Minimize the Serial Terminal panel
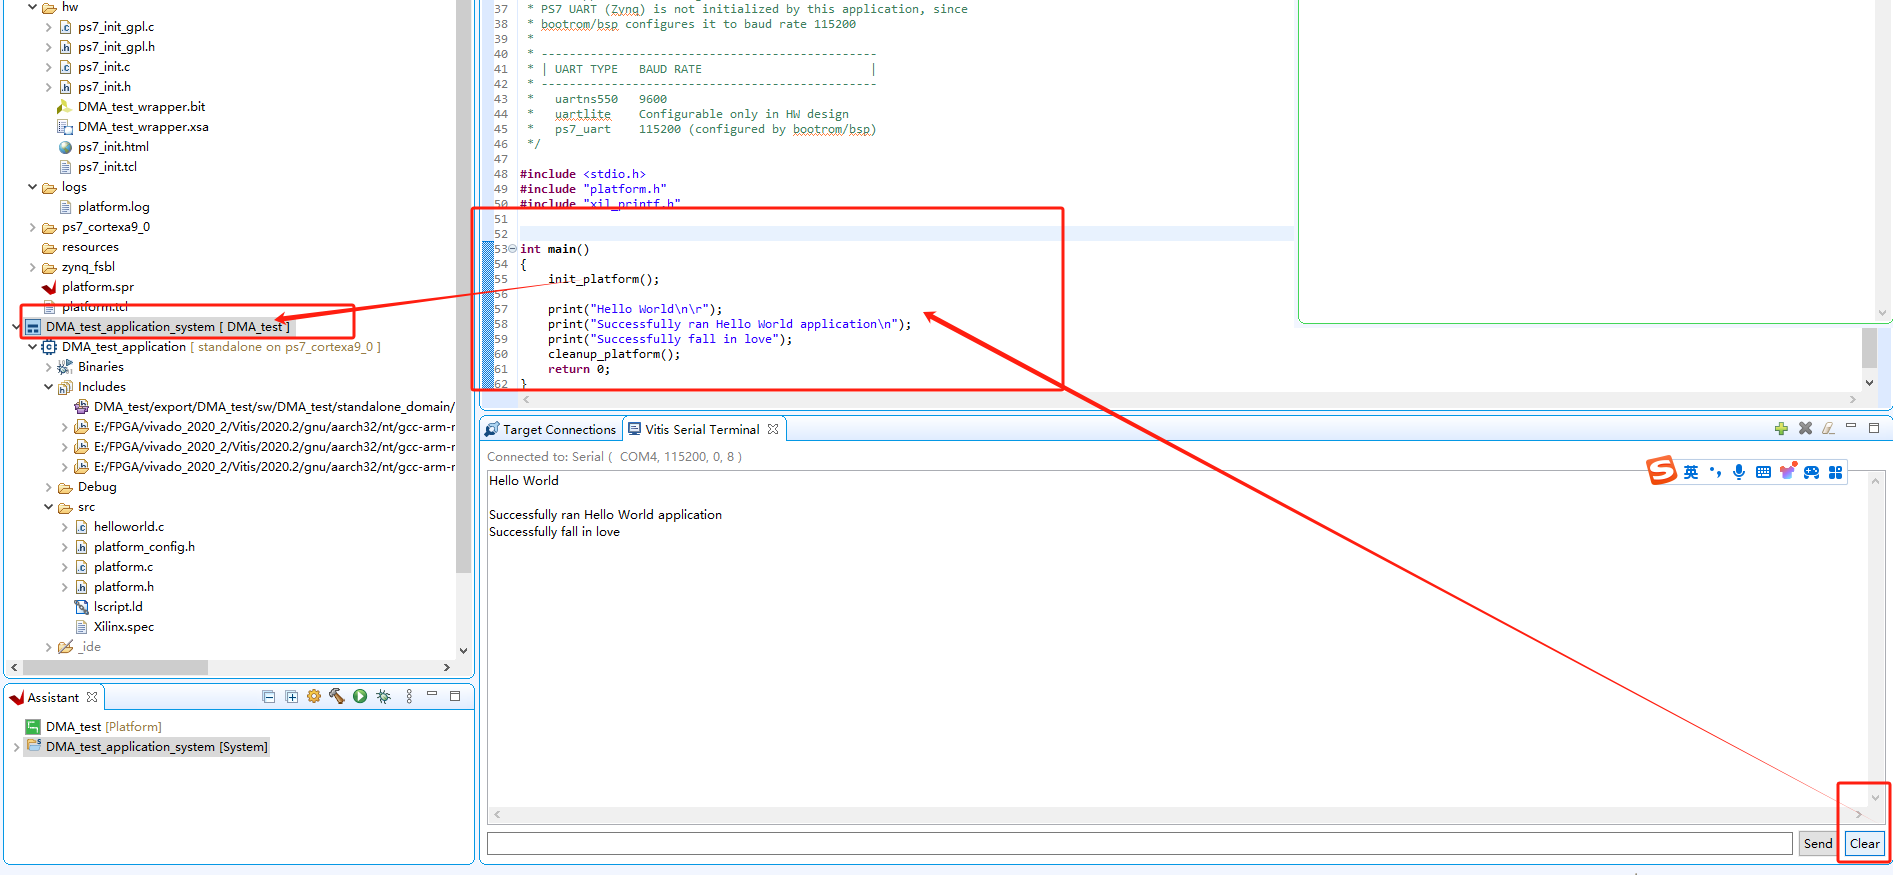The height and width of the screenshot is (875, 1893). coord(1851,427)
